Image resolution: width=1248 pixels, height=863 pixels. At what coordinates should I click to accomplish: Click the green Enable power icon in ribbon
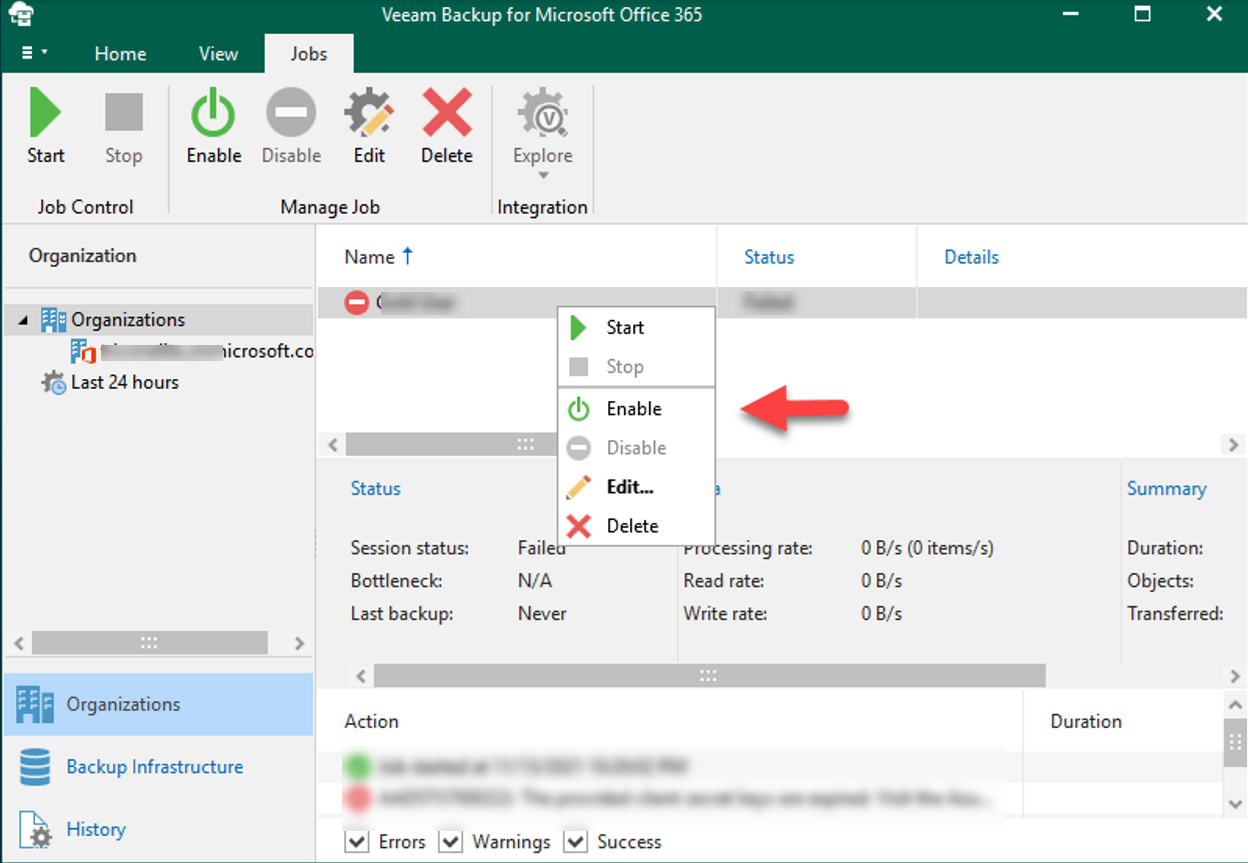pyautogui.click(x=213, y=113)
